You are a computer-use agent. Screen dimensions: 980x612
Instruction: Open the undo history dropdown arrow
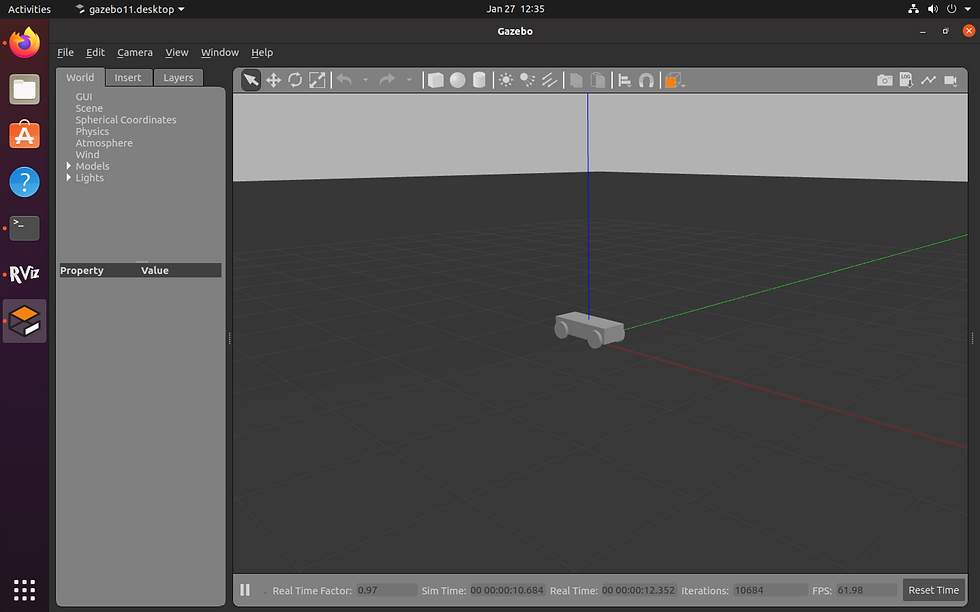click(x=366, y=80)
